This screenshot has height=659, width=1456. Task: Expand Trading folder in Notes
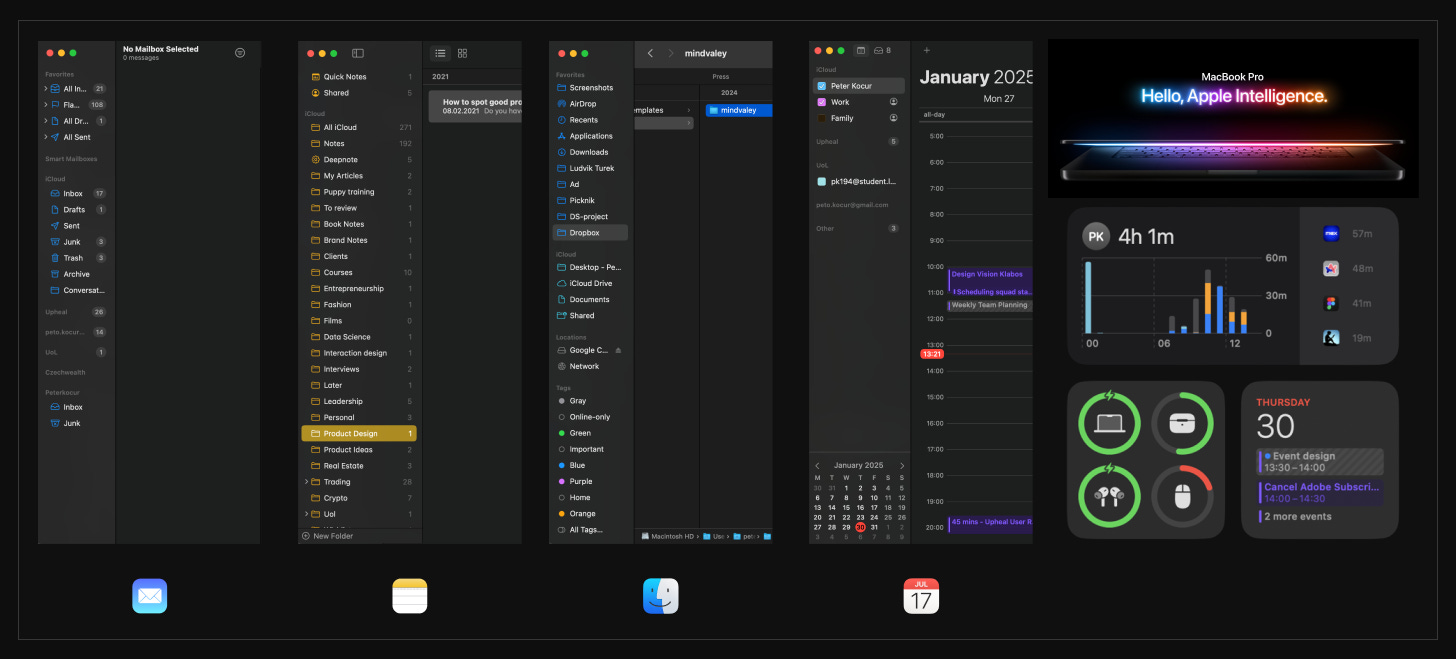click(x=306, y=482)
